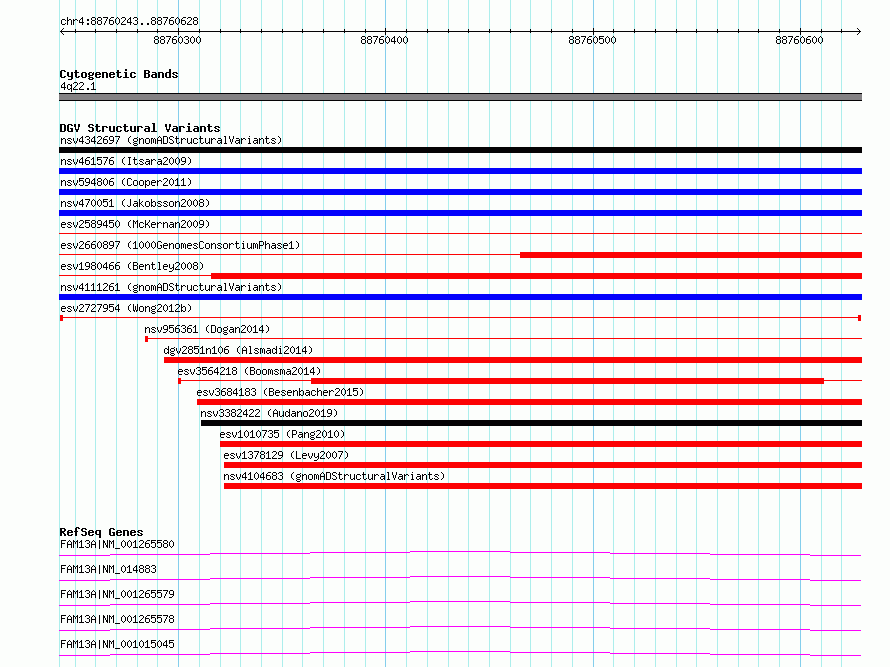This screenshot has height=667, width=890.
Task: Open variant nsv3382422 (Audano2019) label
Action: click(269, 413)
